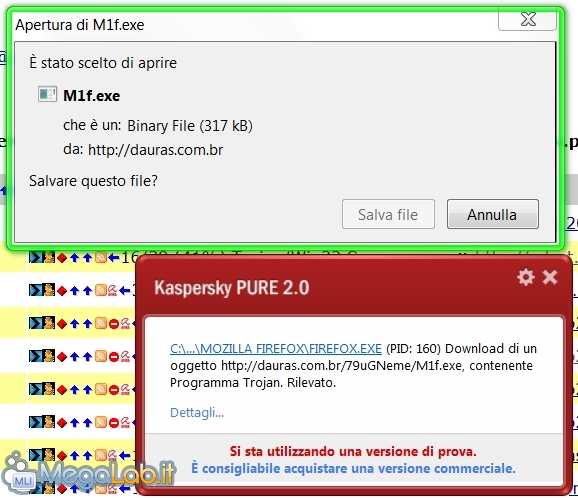Open the MOZILLA FIREFOX\FIREFOX.EXE path link

click(x=276, y=349)
